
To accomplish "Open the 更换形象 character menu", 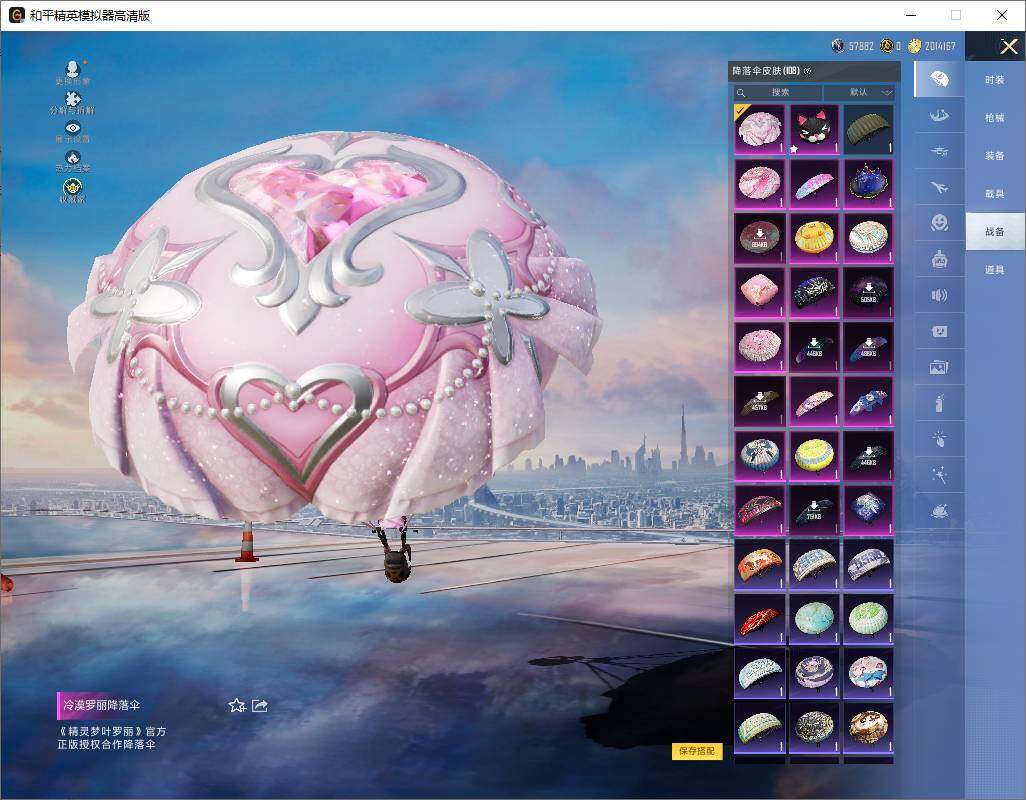I will click(x=72, y=70).
